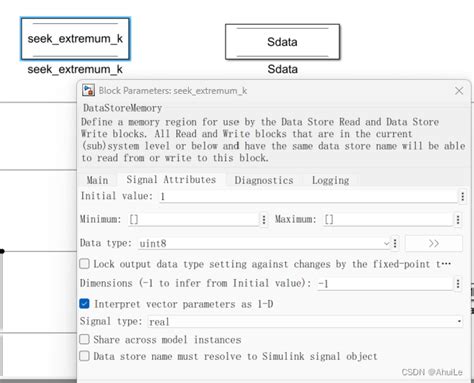474x383 pixels.
Task: Enable Share across model instances checkbox
Action: point(84,339)
